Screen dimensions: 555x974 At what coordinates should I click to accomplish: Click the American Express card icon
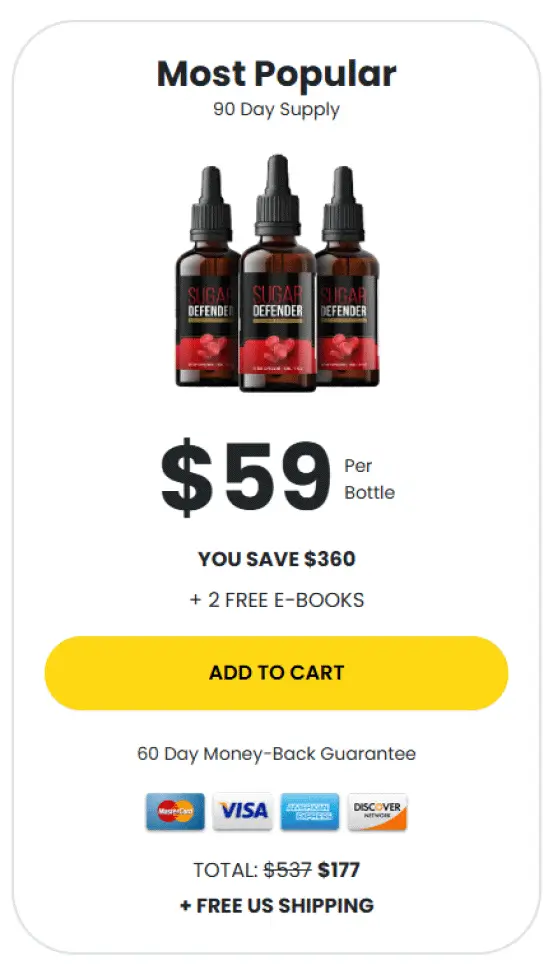click(310, 811)
